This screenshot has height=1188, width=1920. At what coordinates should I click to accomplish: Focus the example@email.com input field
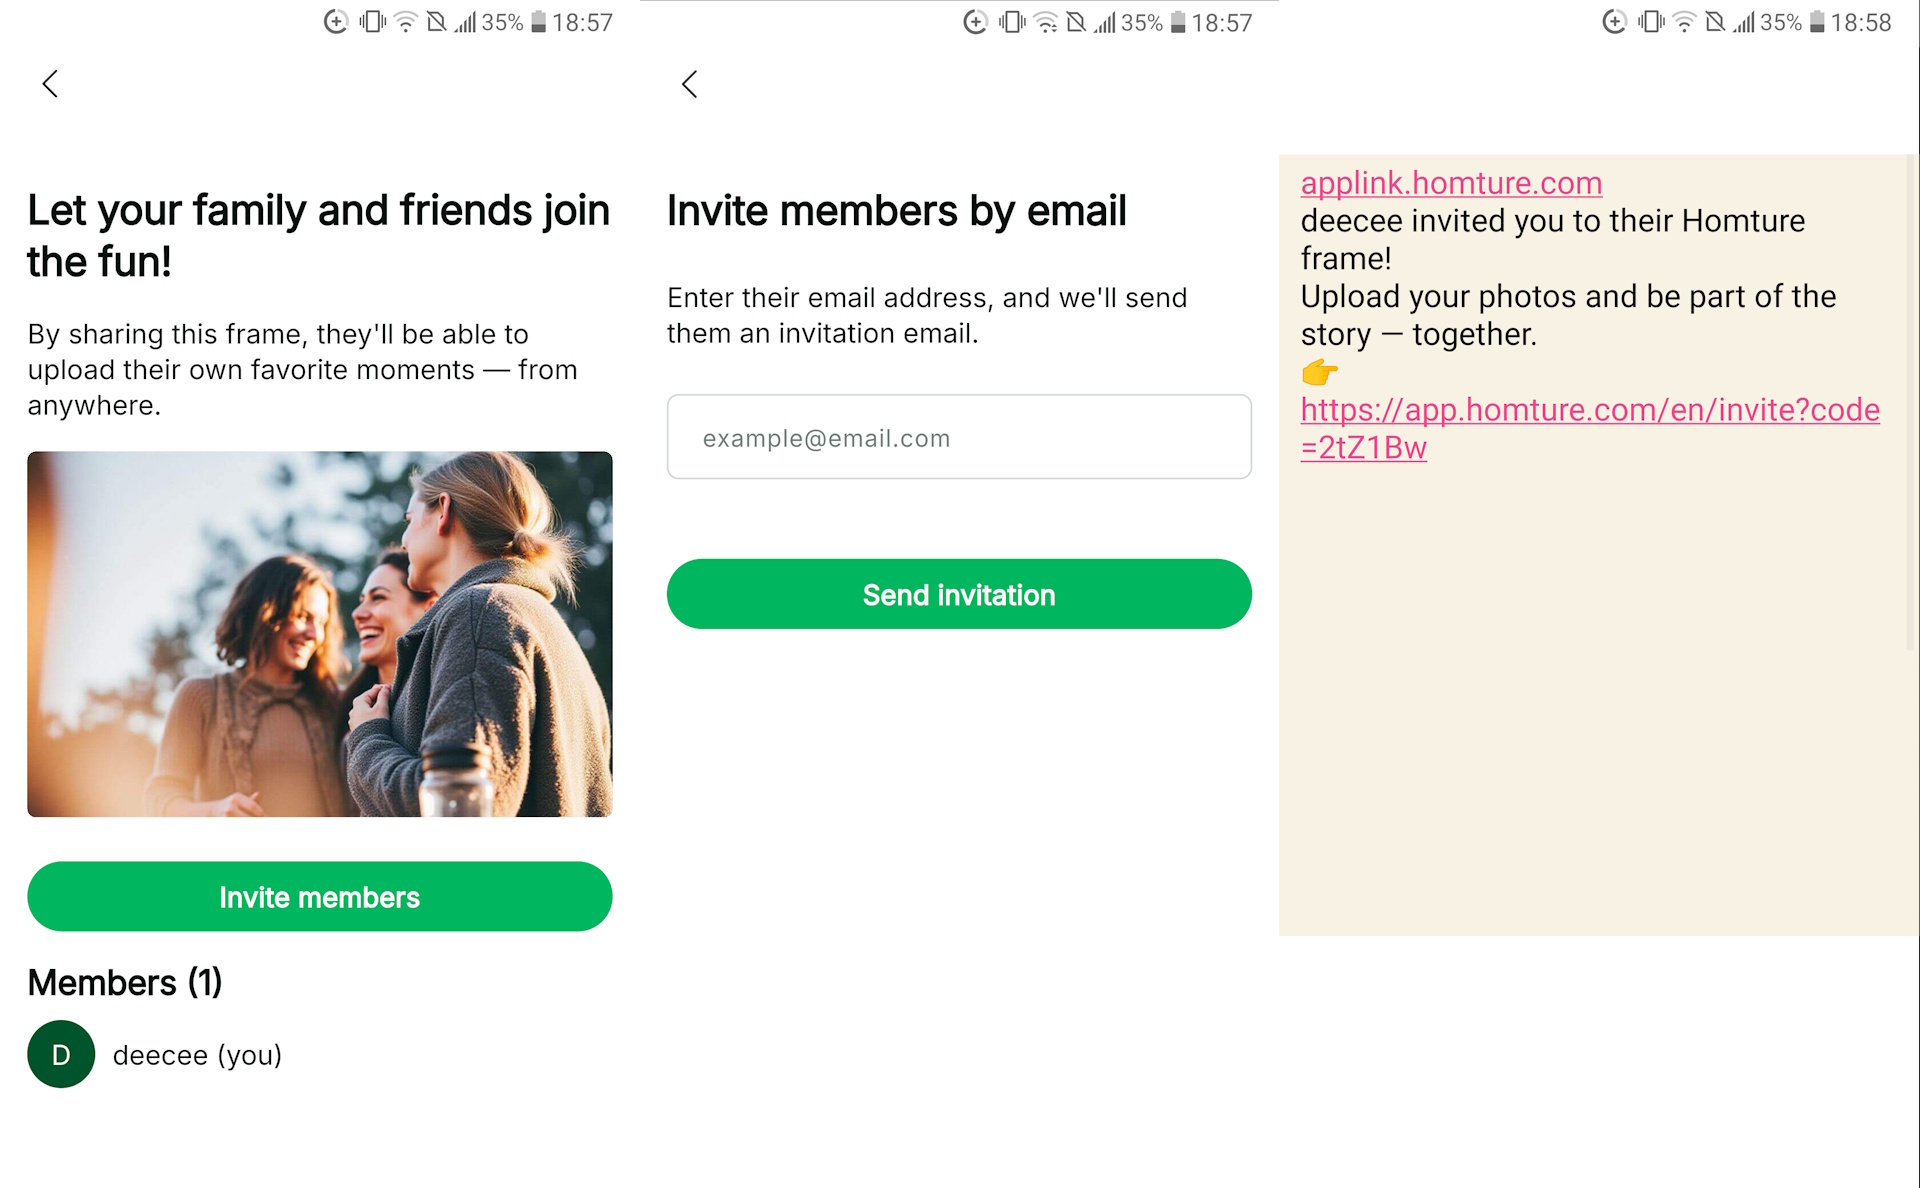(x=958, y=437)
